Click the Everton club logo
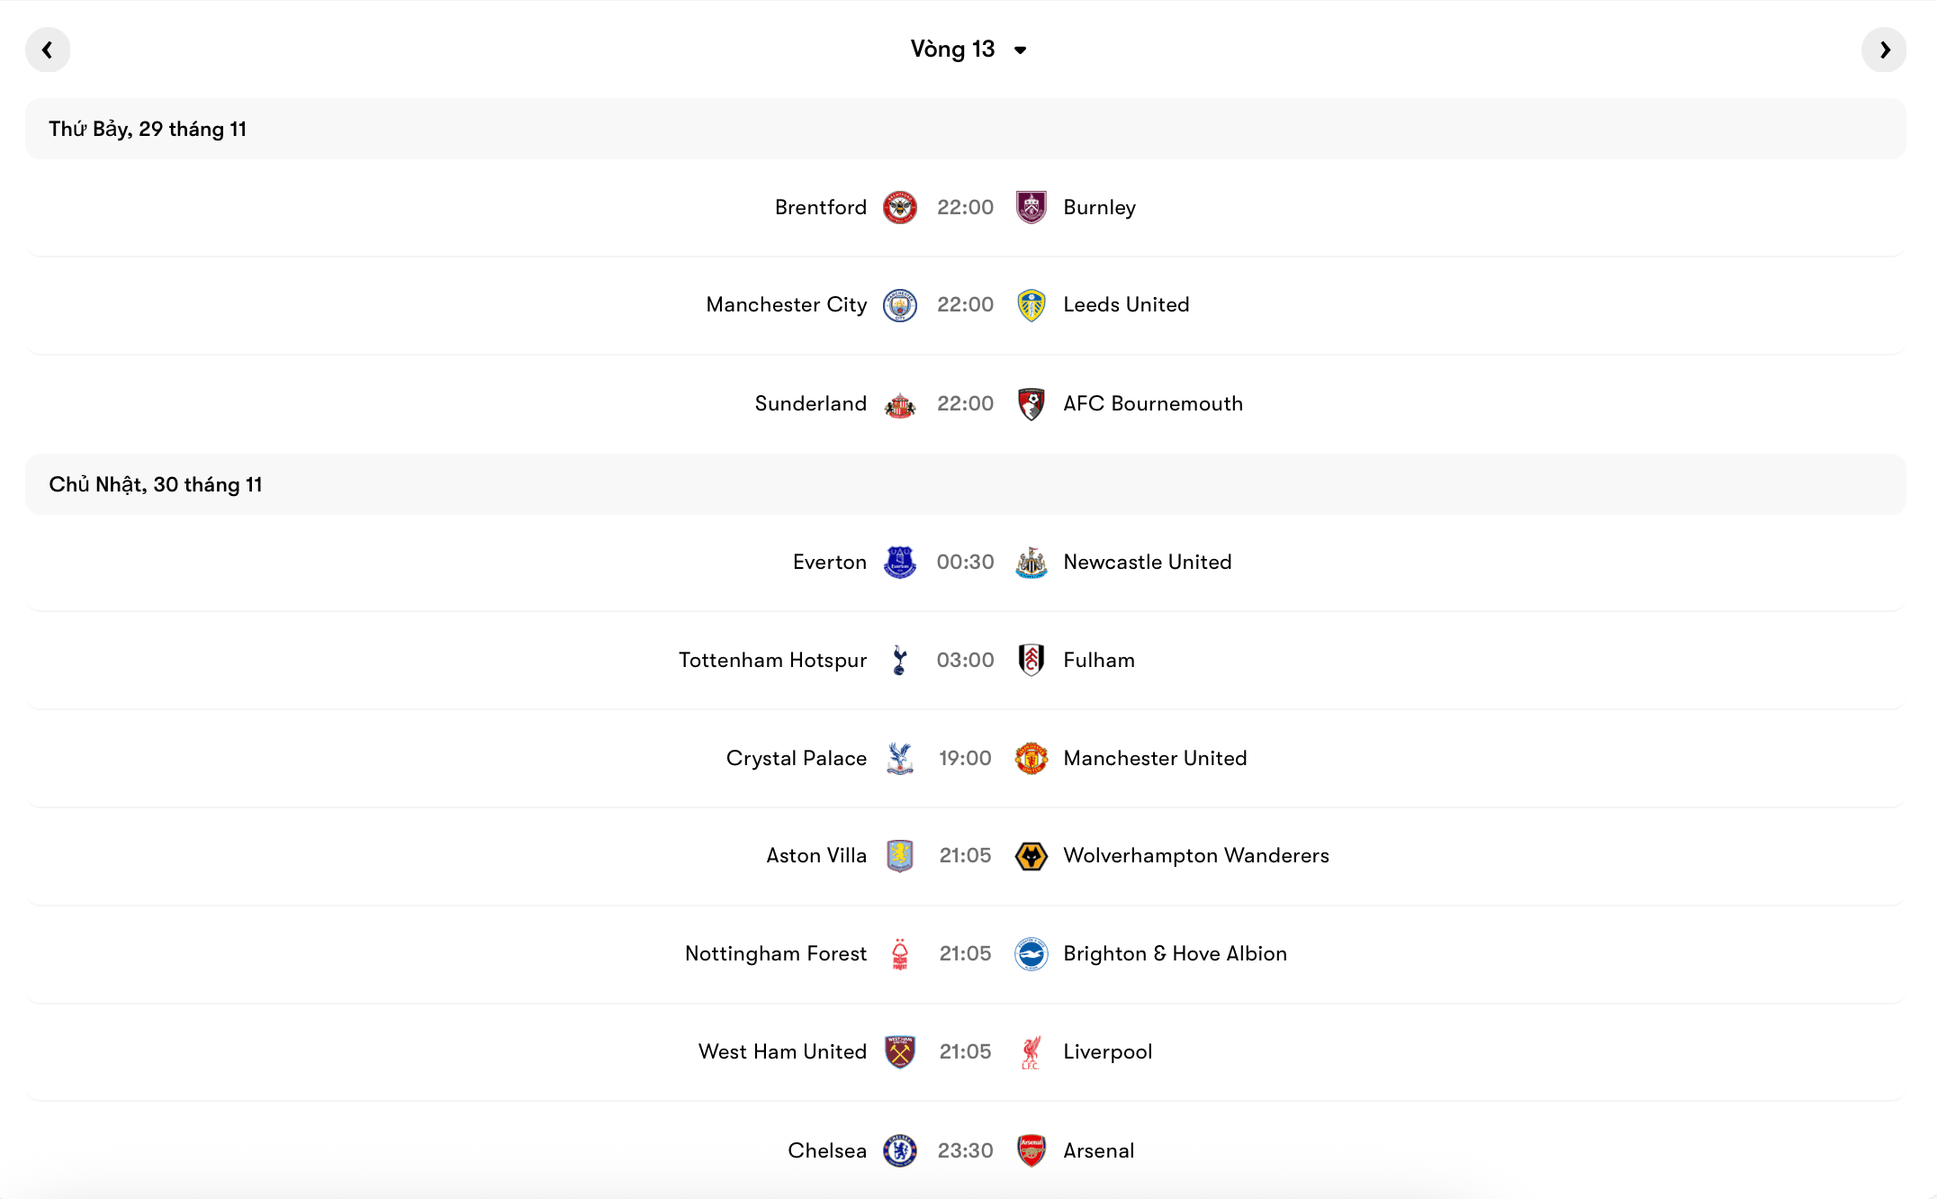 pyautogui.click(x=899, y=562)
